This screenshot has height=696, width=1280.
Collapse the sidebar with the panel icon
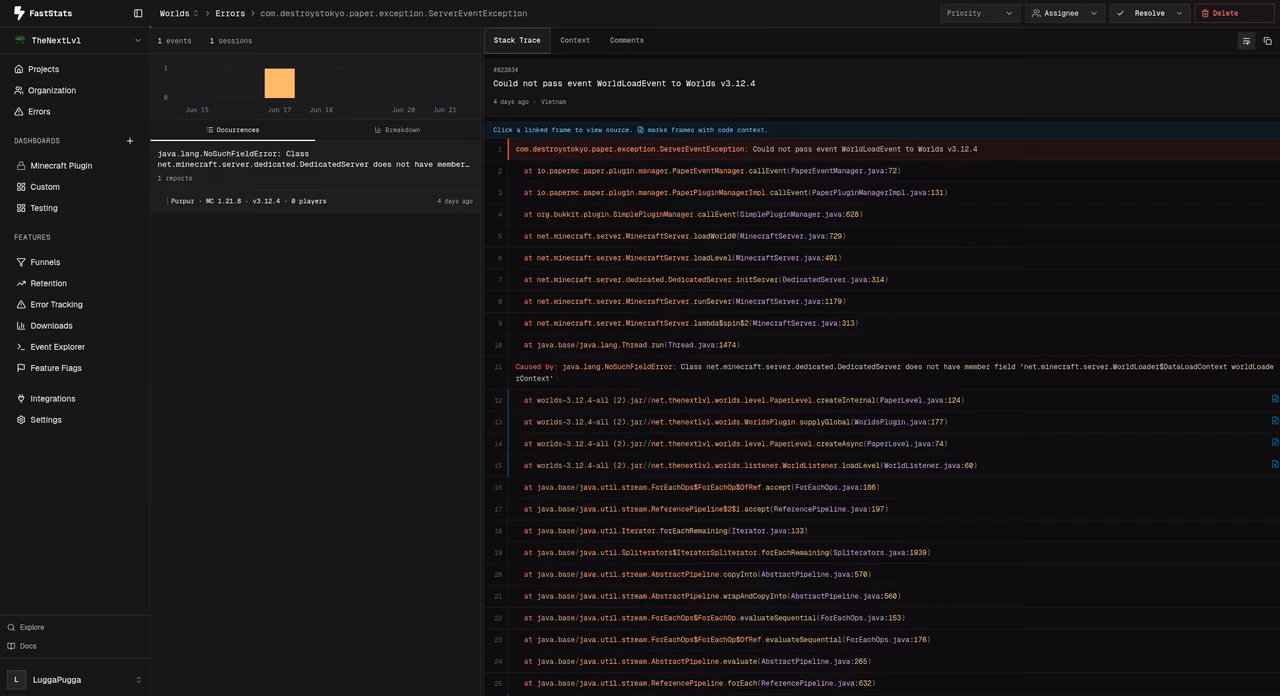pyautogui.click(x=138, y=13)
